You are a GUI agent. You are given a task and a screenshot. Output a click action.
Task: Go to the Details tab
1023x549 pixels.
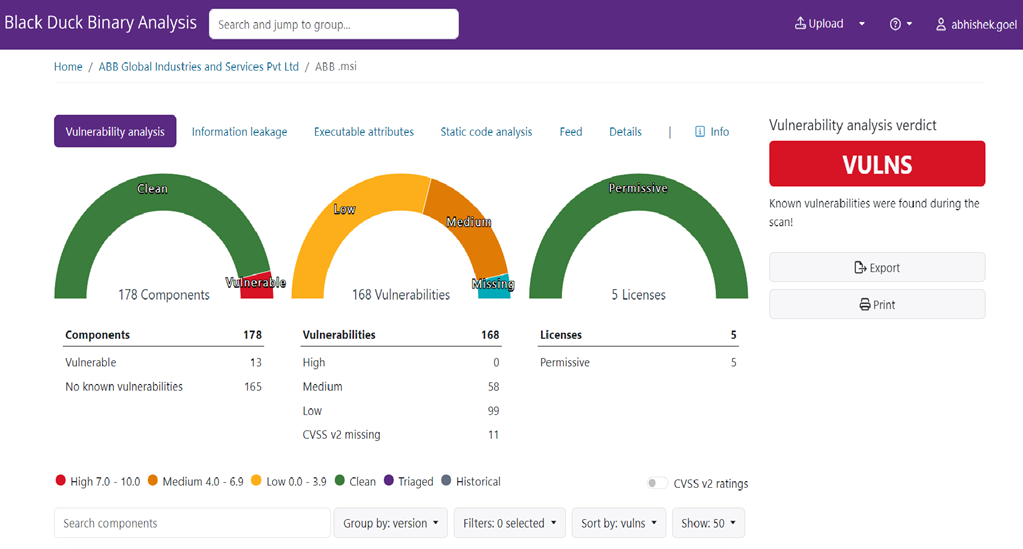[x=625, y=132]
